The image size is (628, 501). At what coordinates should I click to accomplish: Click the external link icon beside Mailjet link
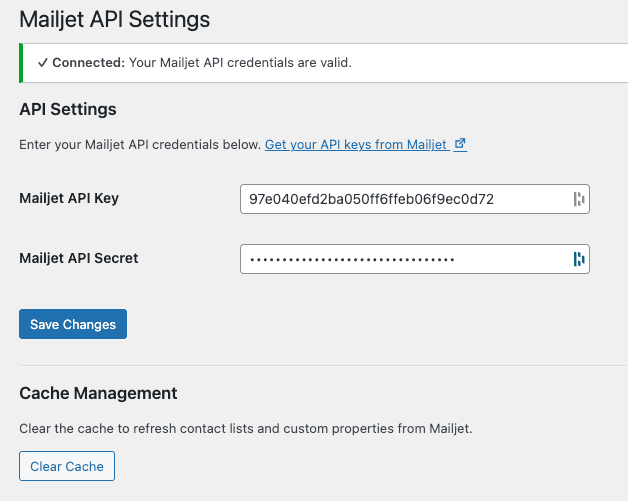(460, 144)
